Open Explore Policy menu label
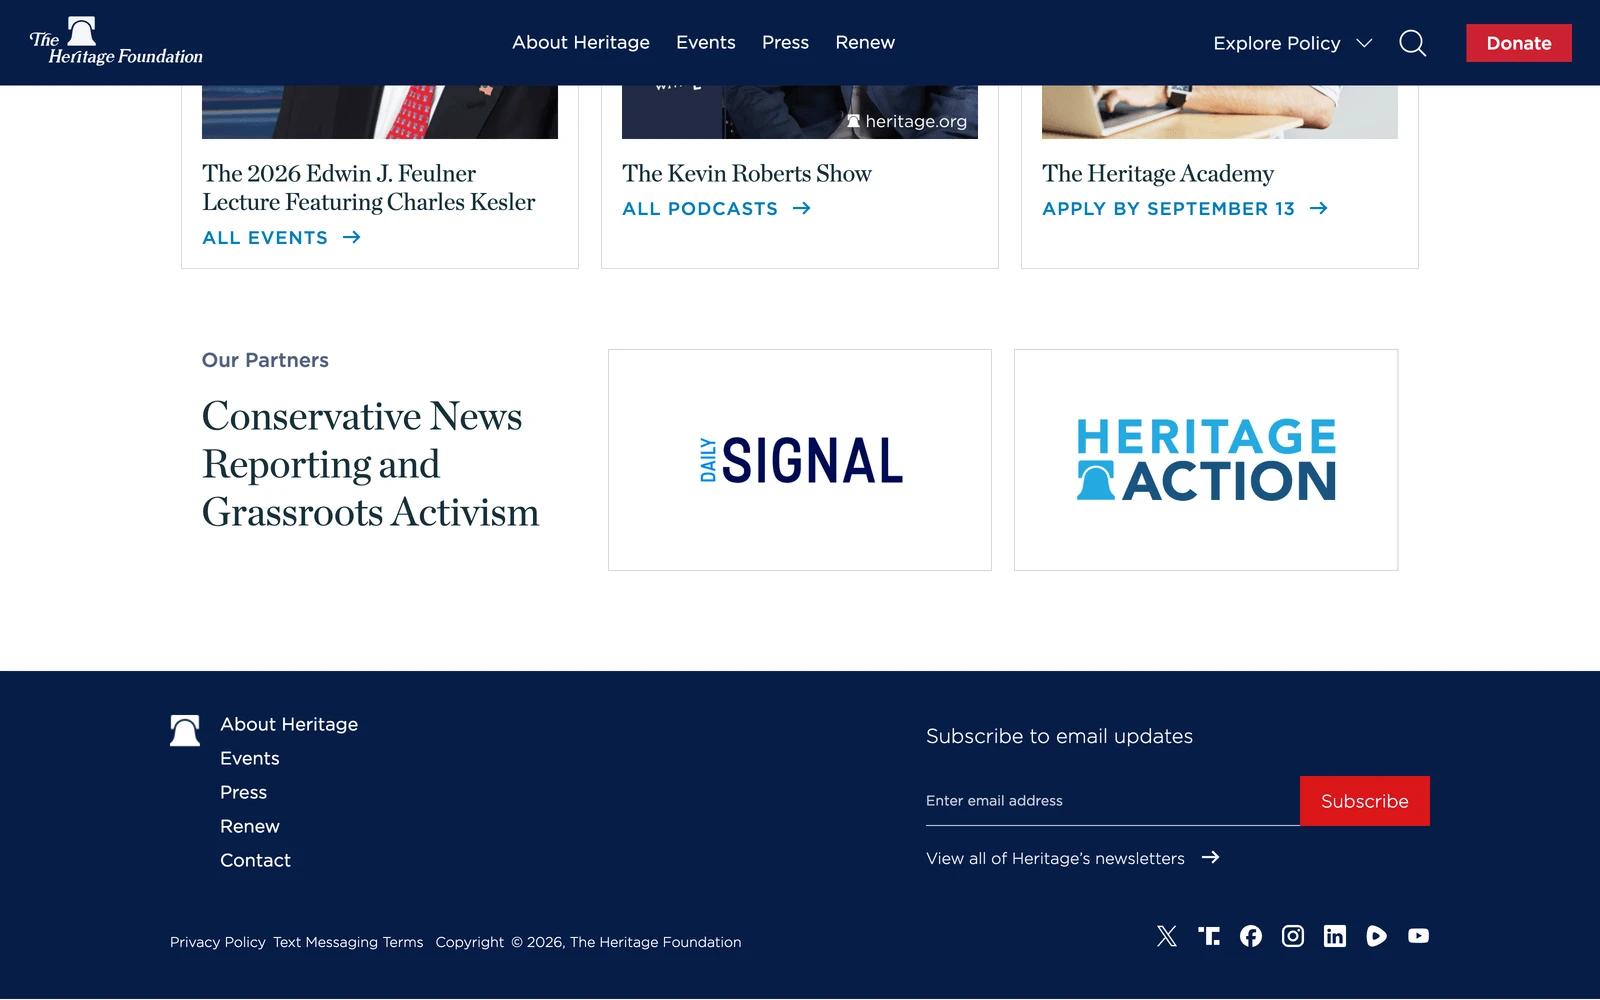The width and height of the screenshot is (1600, 1000). (1277, 43)
